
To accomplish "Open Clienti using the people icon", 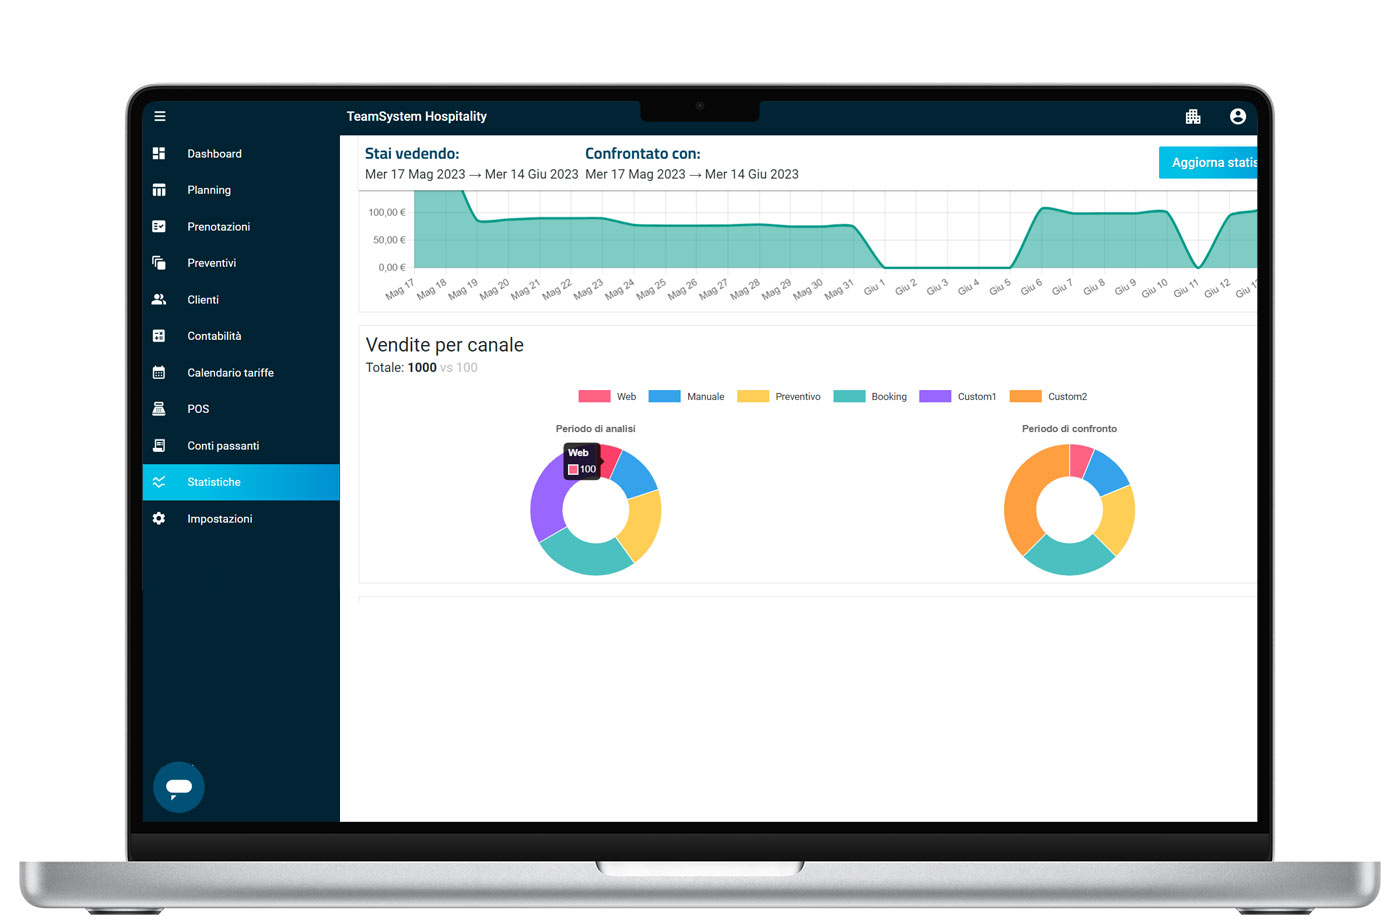I will (x=159, y=299).
